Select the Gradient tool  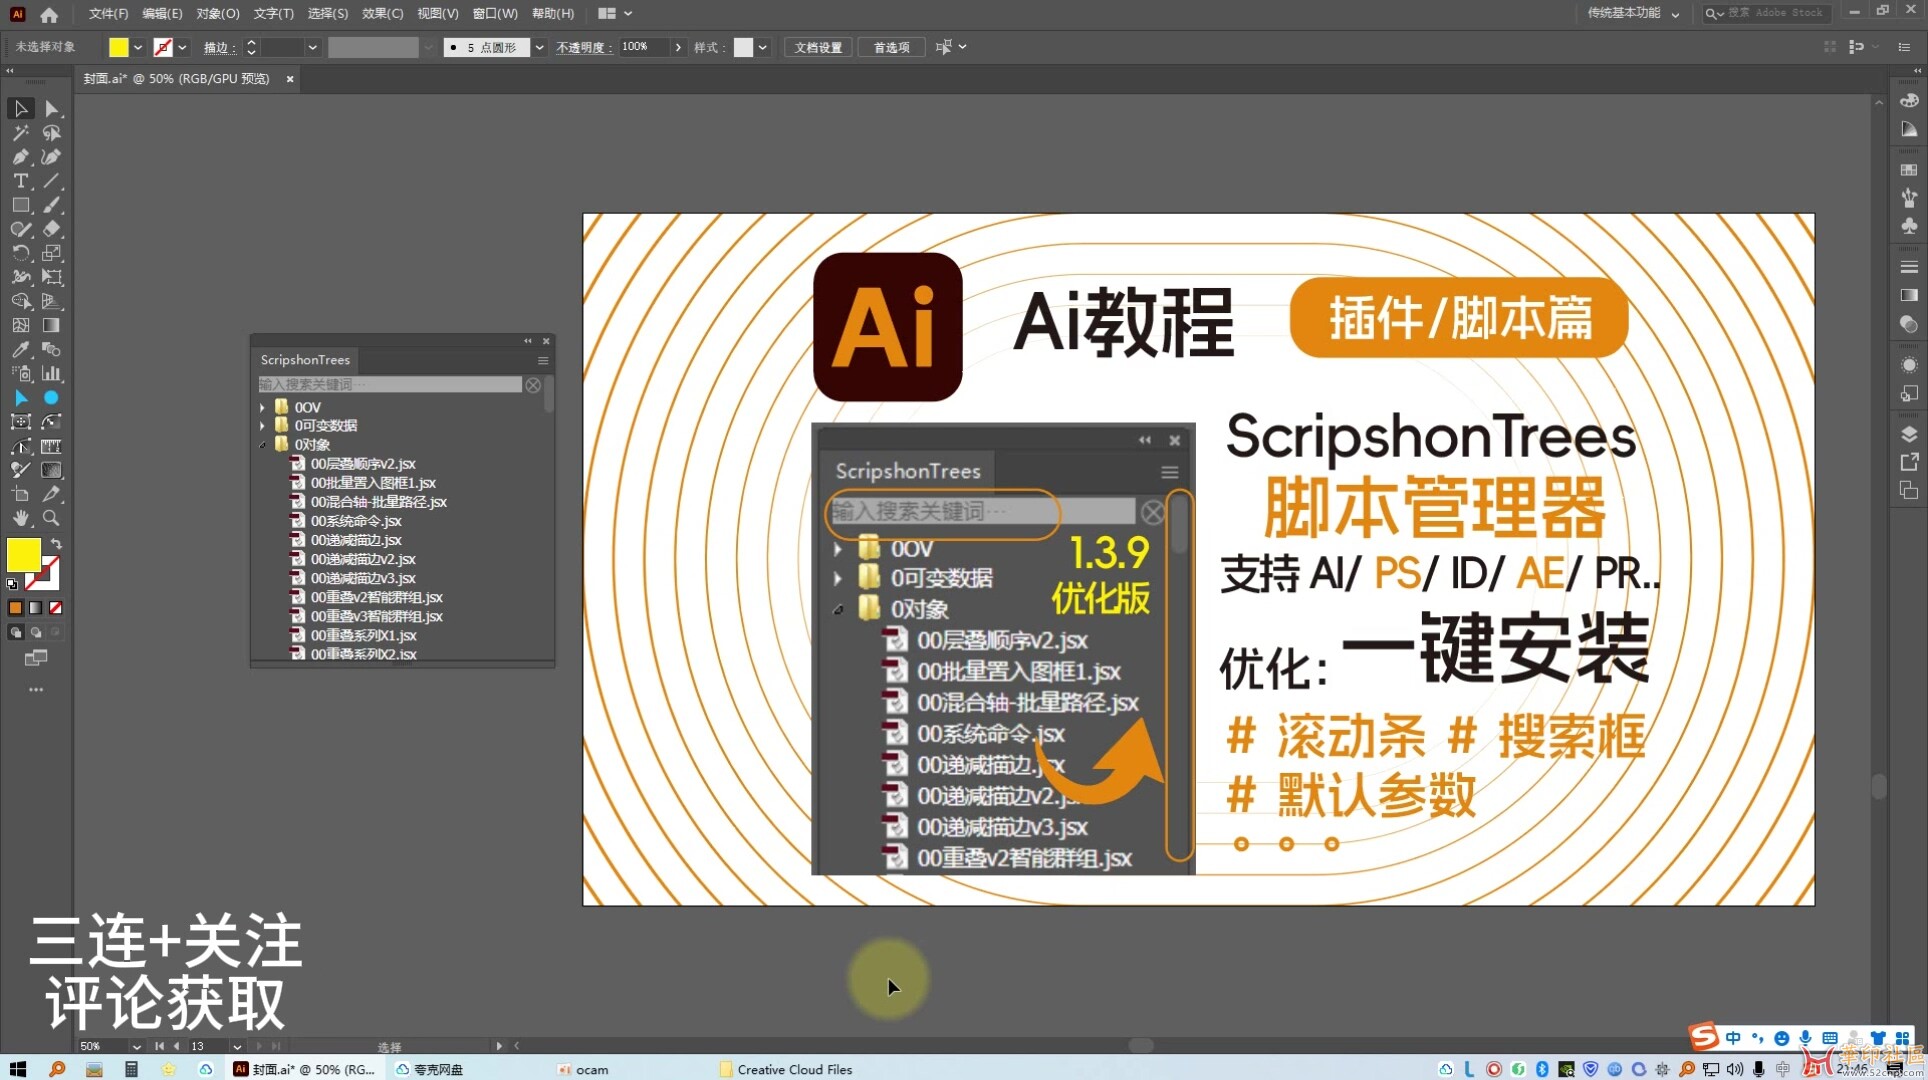(52, 325)
